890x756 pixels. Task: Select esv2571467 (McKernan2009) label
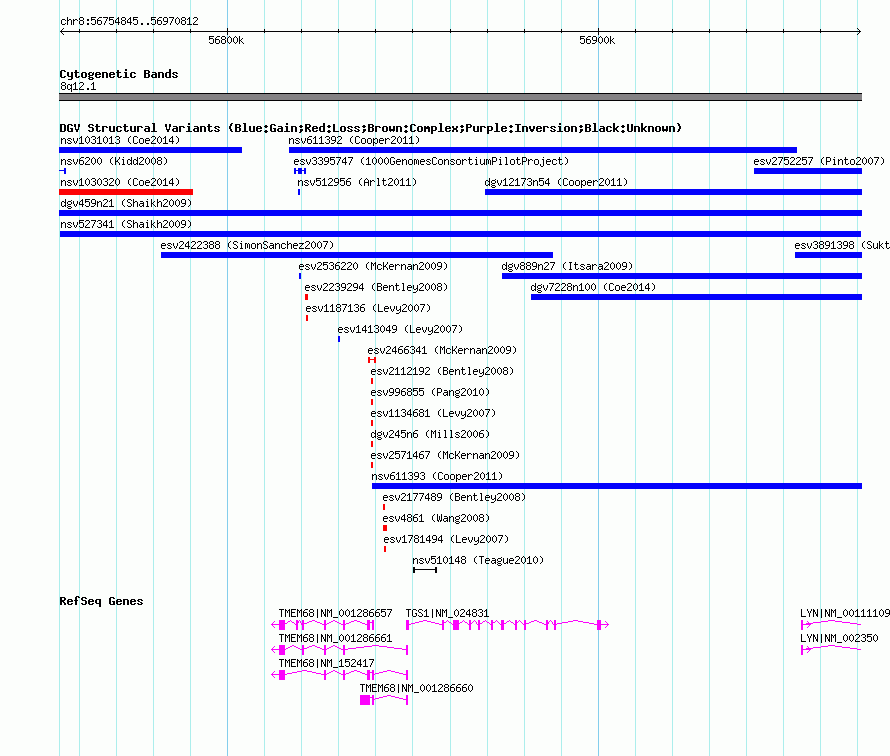tap(445, 455)
